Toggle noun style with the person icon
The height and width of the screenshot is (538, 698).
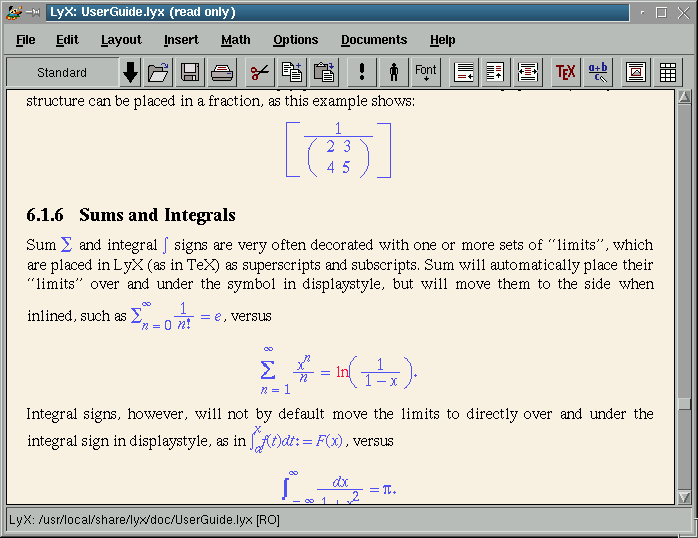click(x=393, y=72)
